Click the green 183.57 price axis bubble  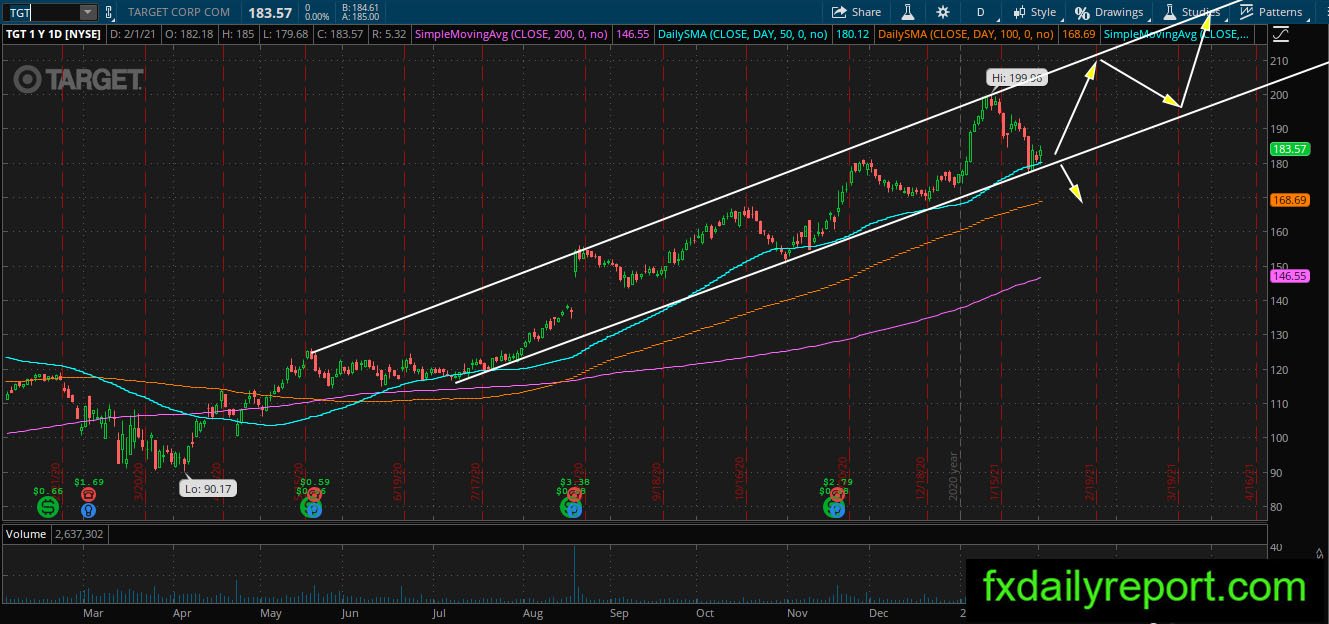point(1288,149)
